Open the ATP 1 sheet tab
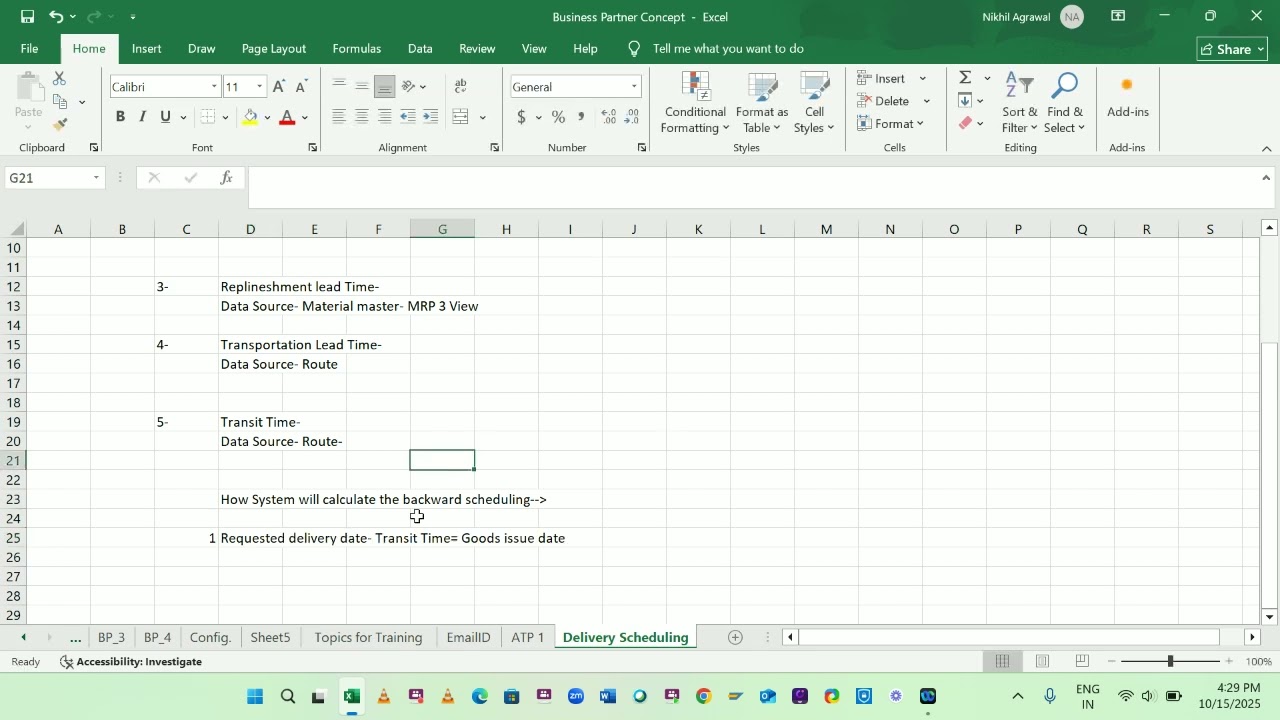 [528, 637]
